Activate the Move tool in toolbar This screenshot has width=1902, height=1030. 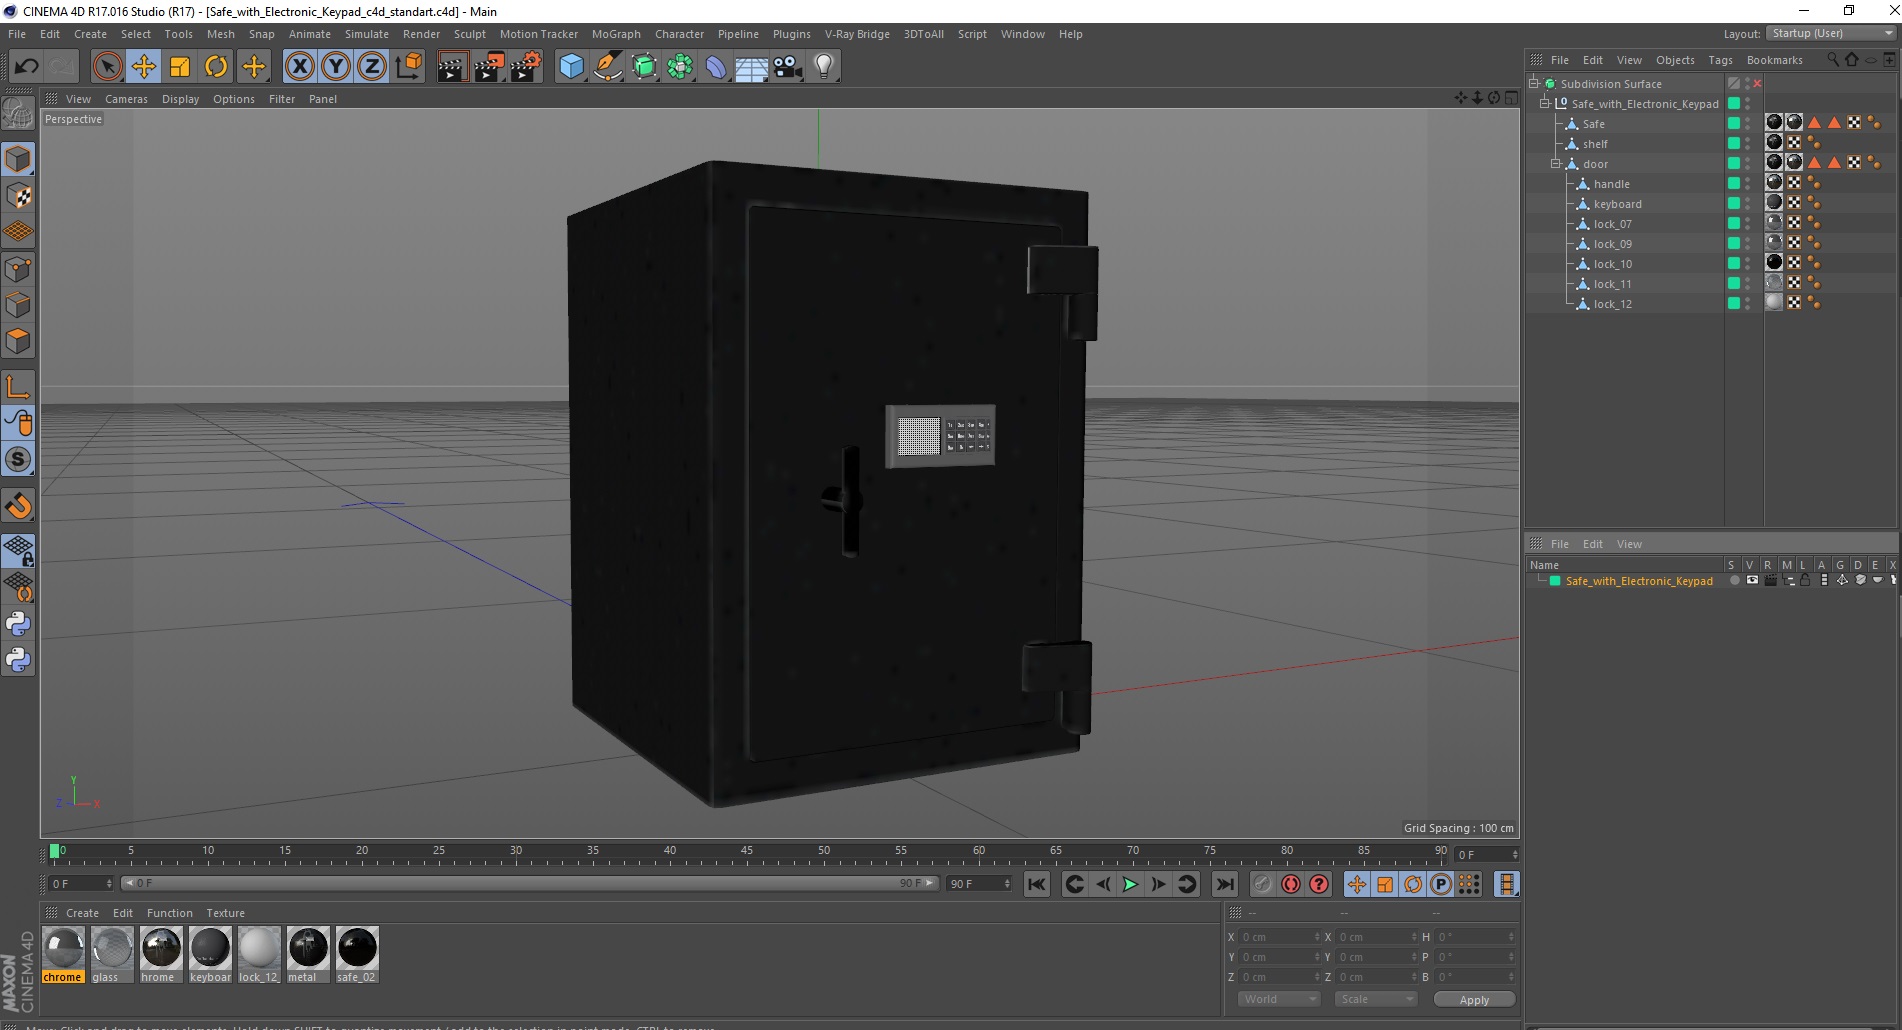tap(144, 67)
